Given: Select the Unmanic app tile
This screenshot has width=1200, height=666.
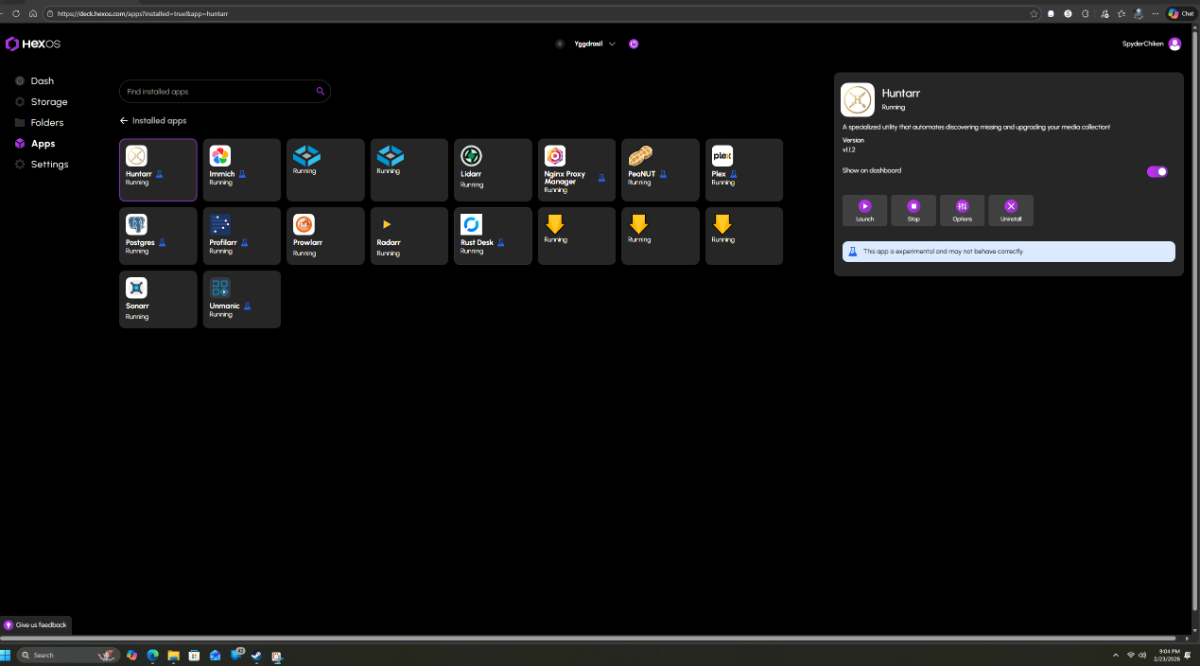Looking at the screenshot, I should coord(242,299).
